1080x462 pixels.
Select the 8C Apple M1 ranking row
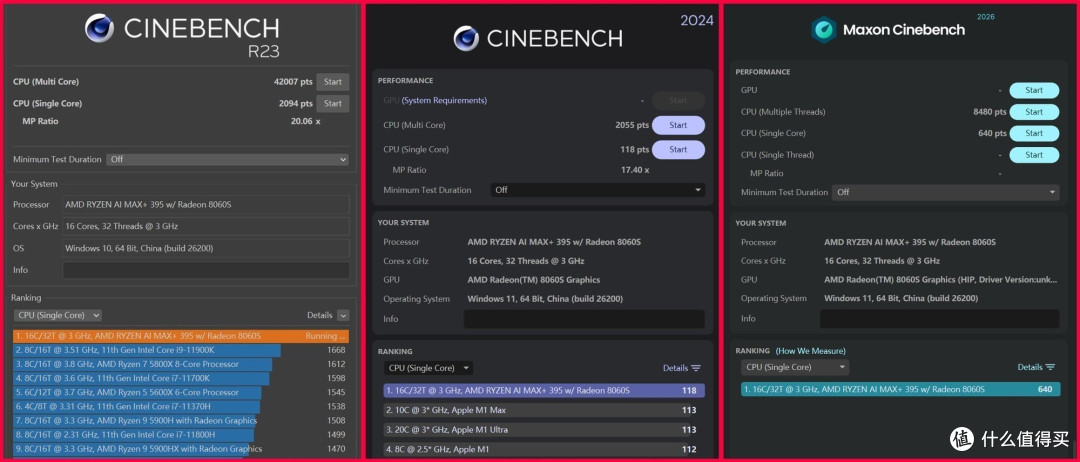pos(544,450)
